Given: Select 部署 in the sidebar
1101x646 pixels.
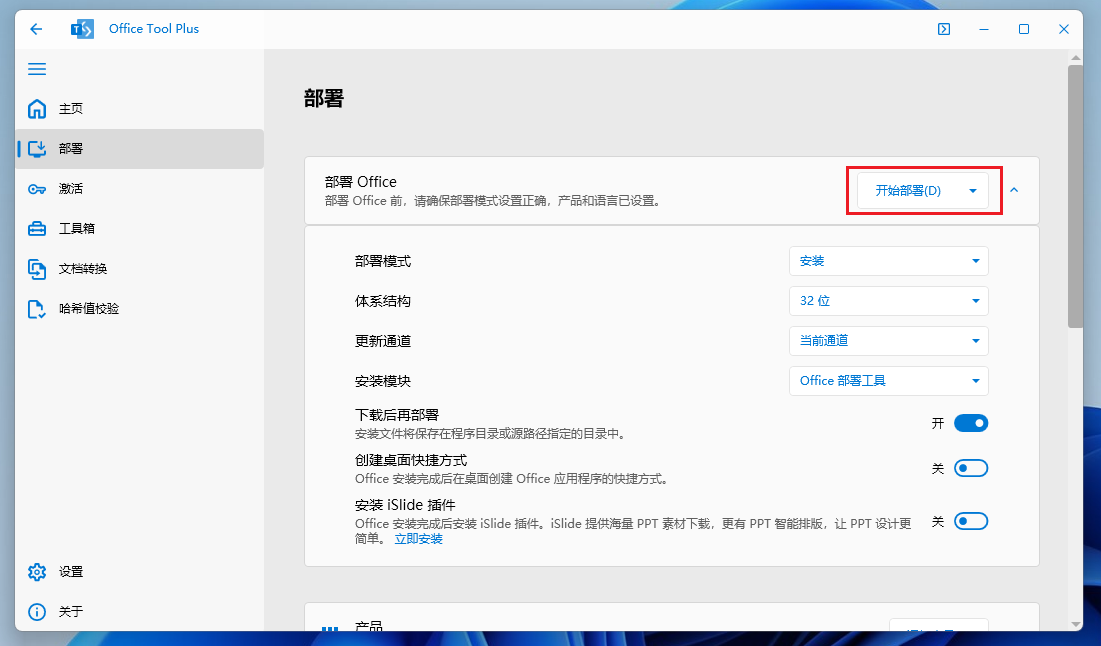Looking at the screenshot, I should point(140,149).
